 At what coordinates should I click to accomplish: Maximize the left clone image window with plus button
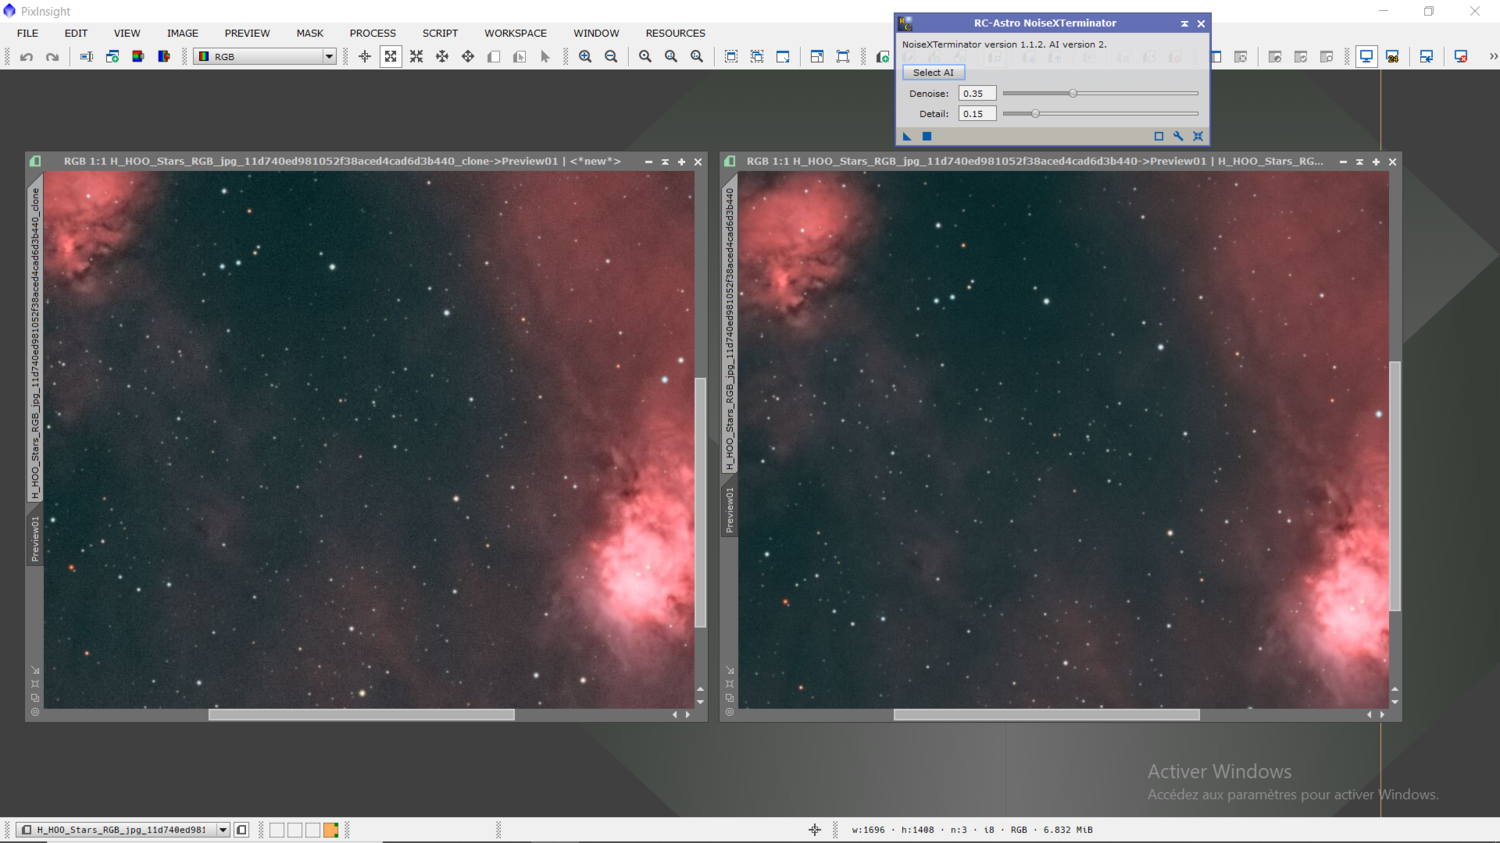(682, 162)
